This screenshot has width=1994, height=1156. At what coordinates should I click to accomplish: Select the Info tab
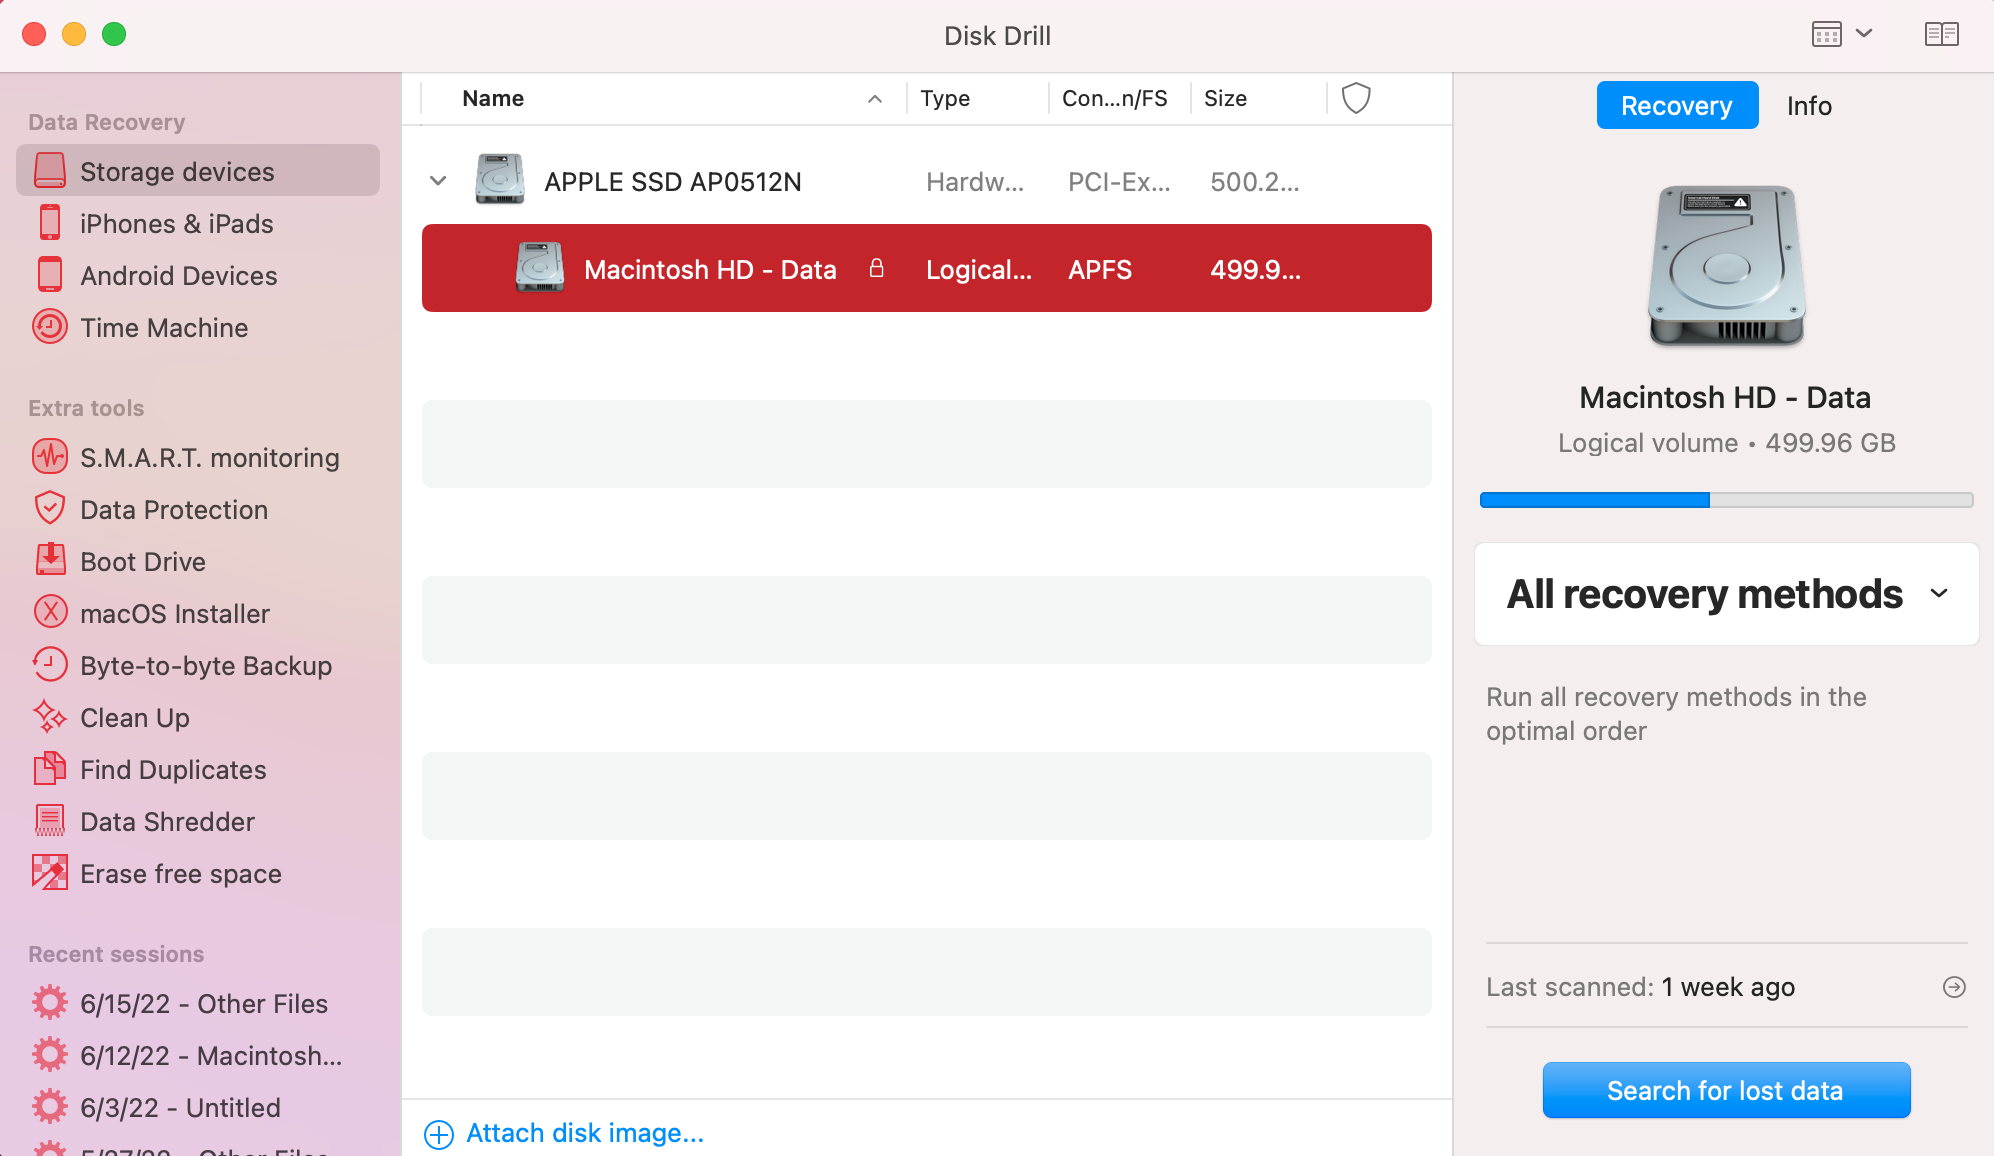click(1807, 106)
